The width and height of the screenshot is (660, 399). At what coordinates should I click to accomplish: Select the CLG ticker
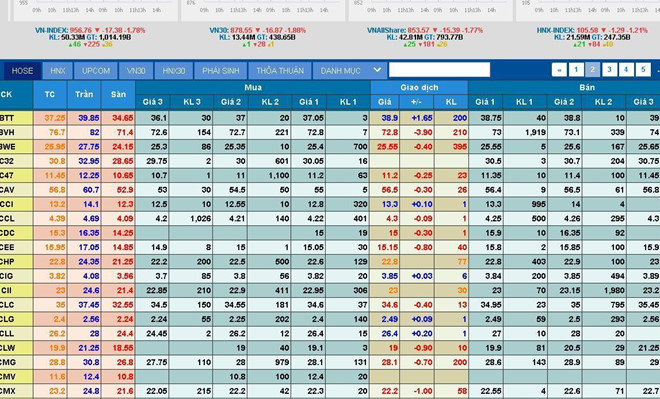[7, 319]
